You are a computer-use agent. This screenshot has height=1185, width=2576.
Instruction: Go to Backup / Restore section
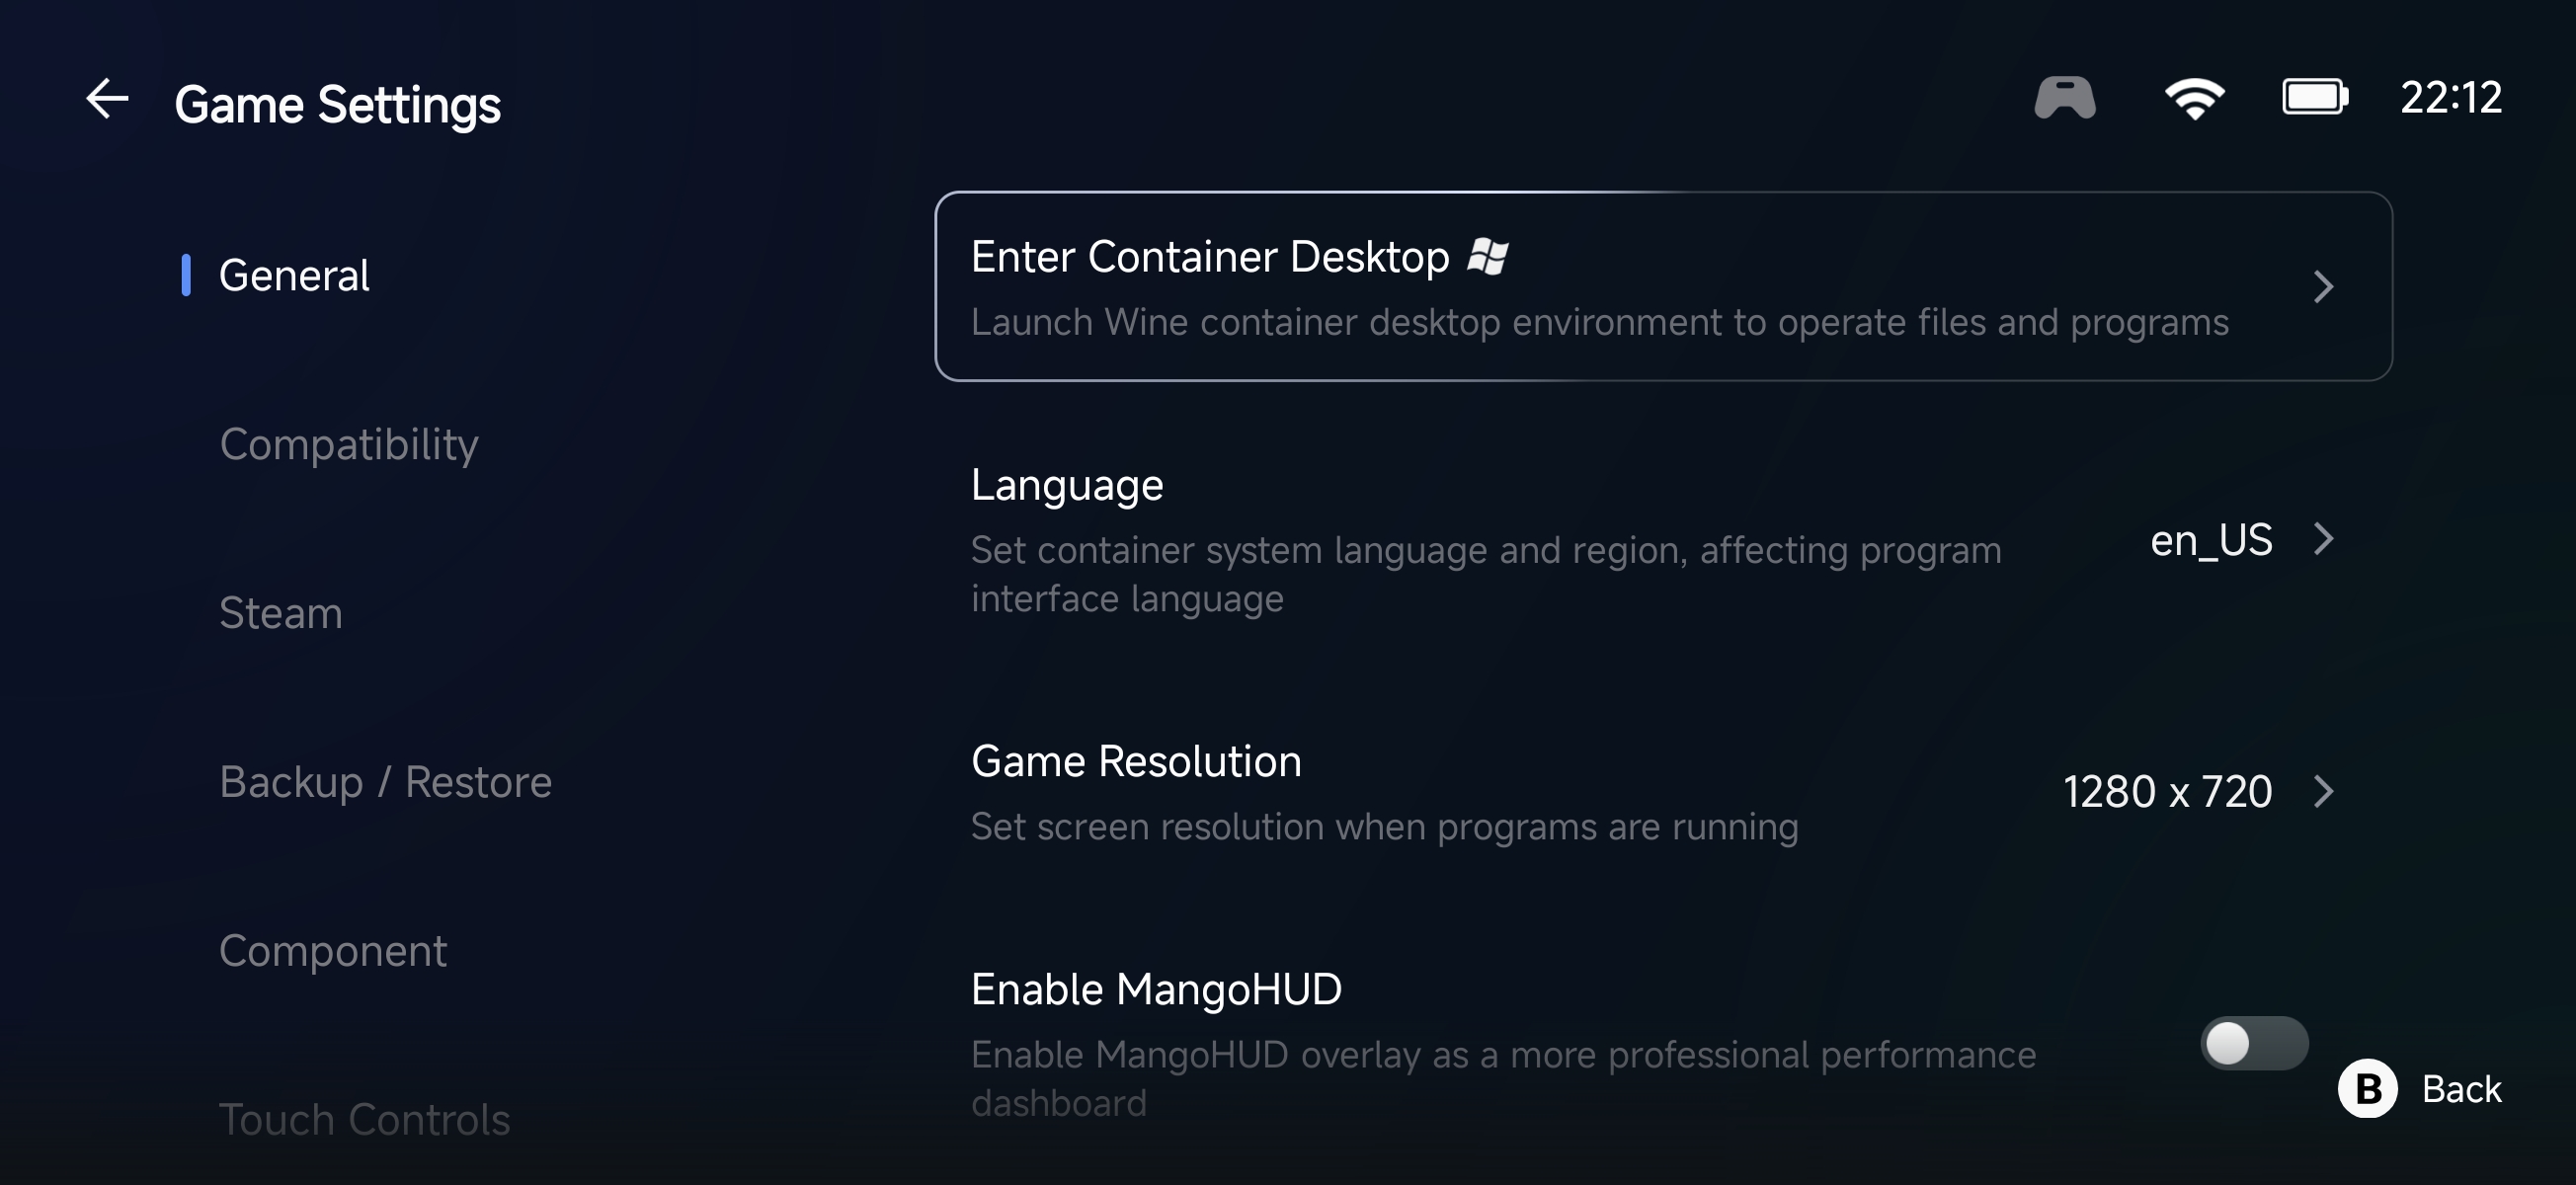(385, 783)
